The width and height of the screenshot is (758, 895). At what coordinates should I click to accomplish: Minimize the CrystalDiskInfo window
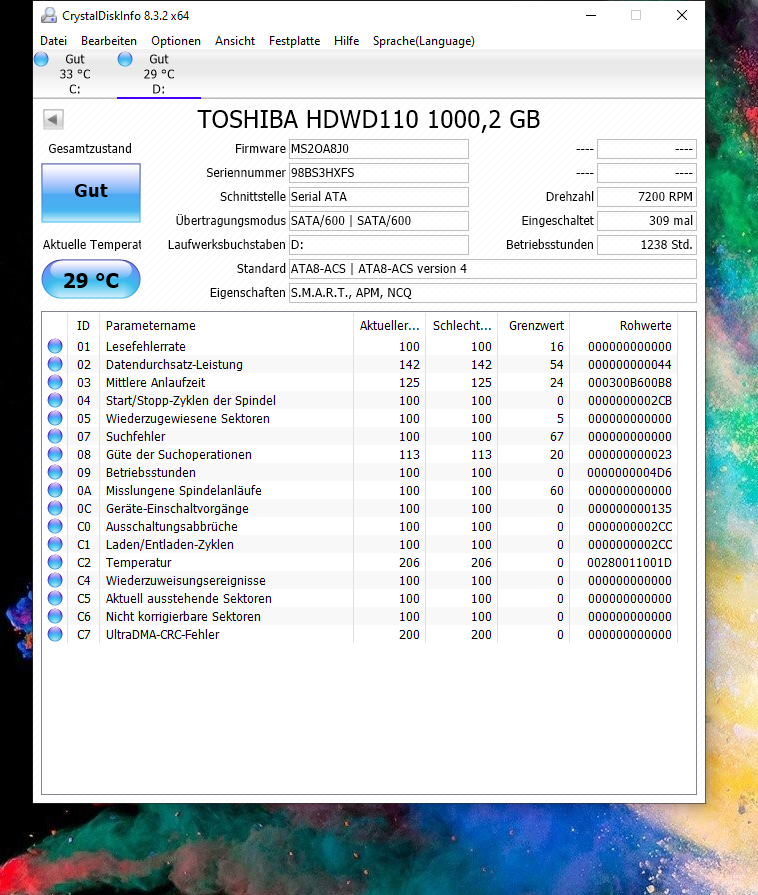pos(591,15)
